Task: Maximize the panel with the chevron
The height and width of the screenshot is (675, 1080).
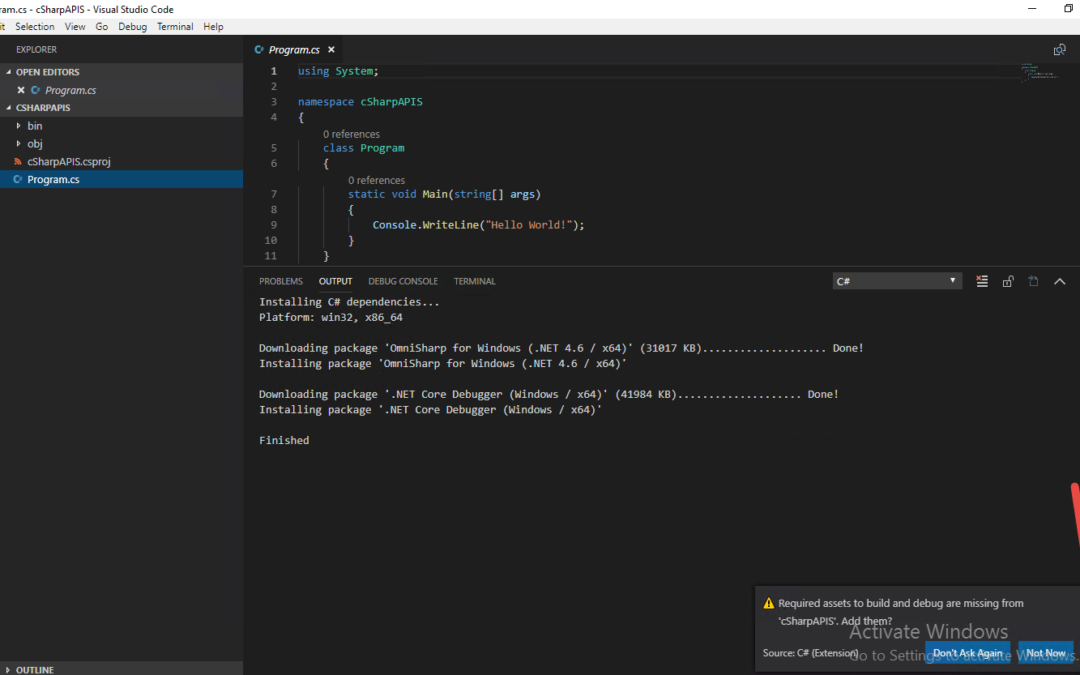Action: pyautogui.click(x=1059, y=281)
